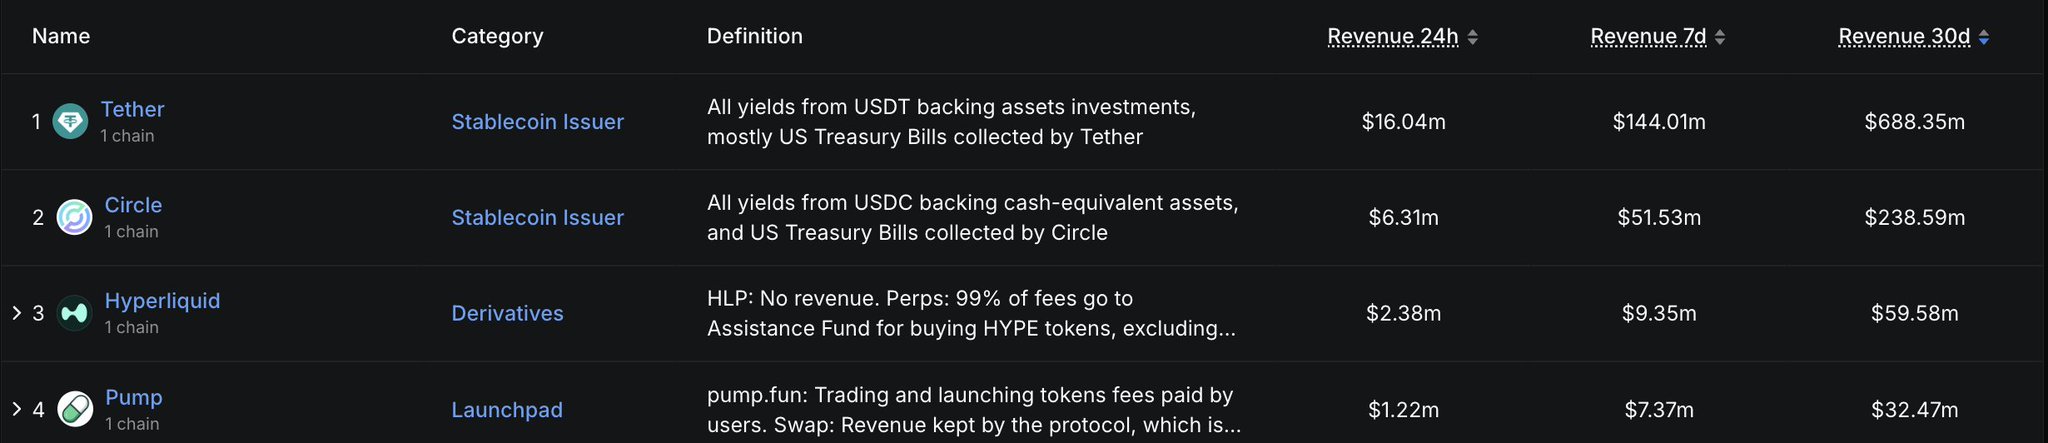Open the Derivatives category link
Screen dimensions: 2048x443
coord(507,313)
